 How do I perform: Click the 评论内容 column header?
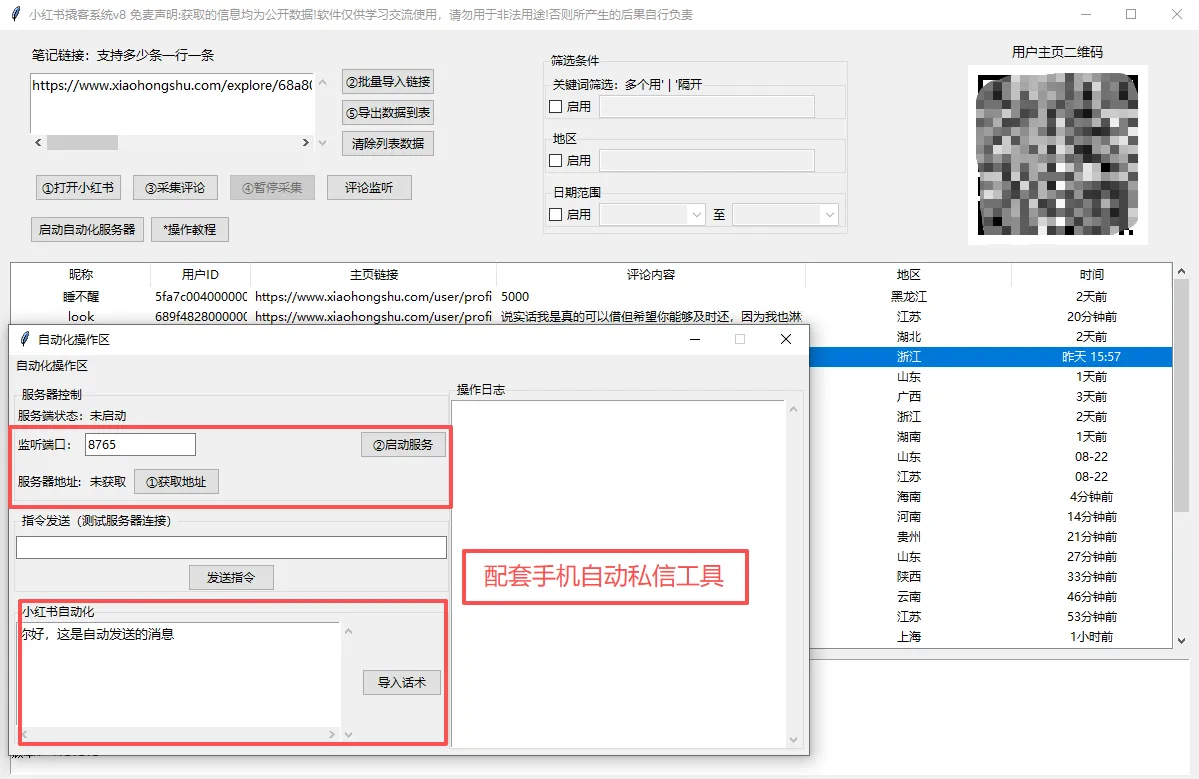pos(650,275)
